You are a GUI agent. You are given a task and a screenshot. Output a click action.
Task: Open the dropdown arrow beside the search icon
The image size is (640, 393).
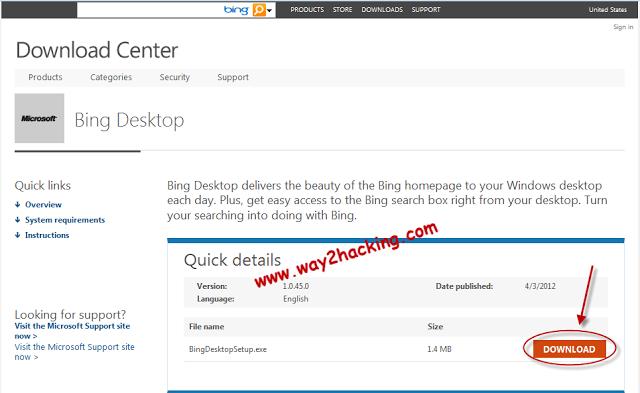coord(269,10)
